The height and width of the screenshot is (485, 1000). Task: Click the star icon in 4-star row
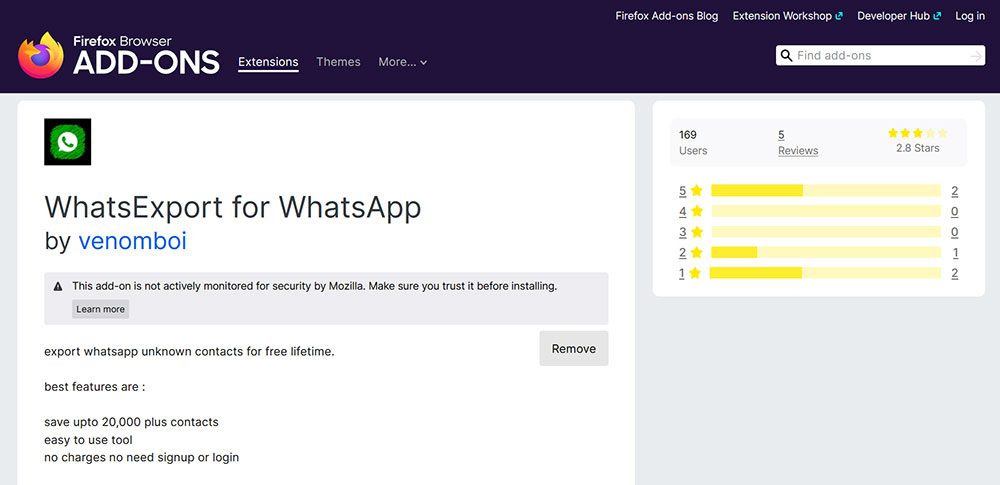tap(696, 211)
